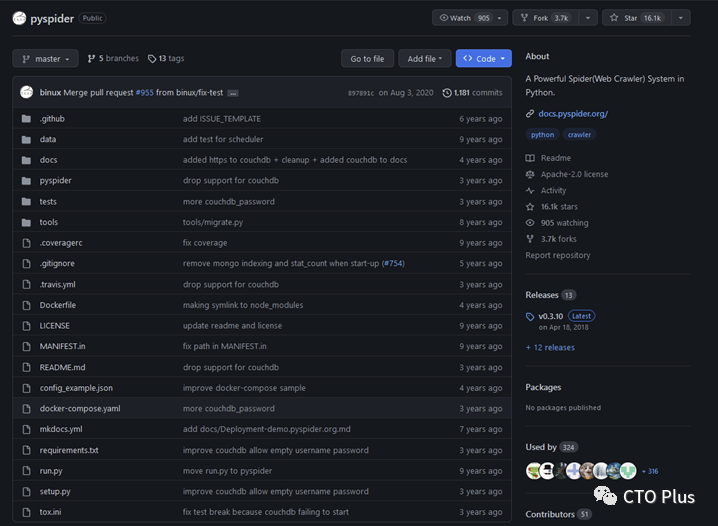
Task: Click the Activity pulse icon
Action: (x=530, y=190)
